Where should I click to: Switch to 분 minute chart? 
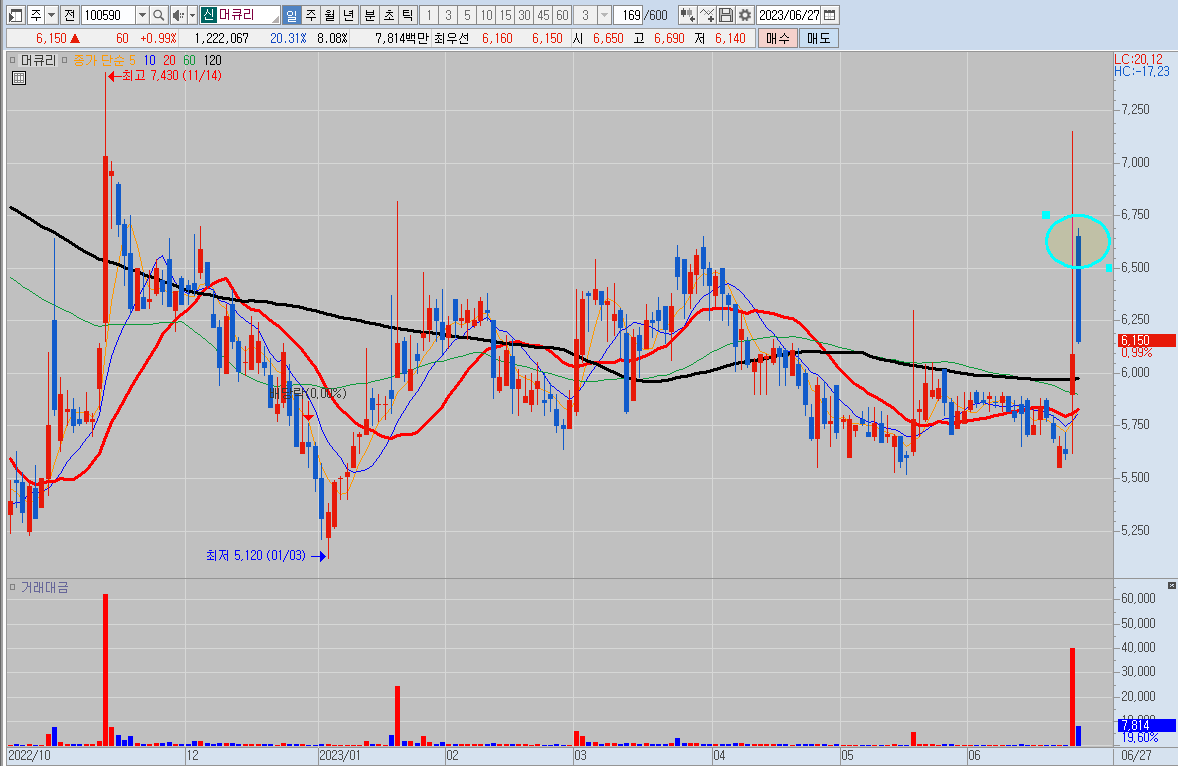(369, 15)
